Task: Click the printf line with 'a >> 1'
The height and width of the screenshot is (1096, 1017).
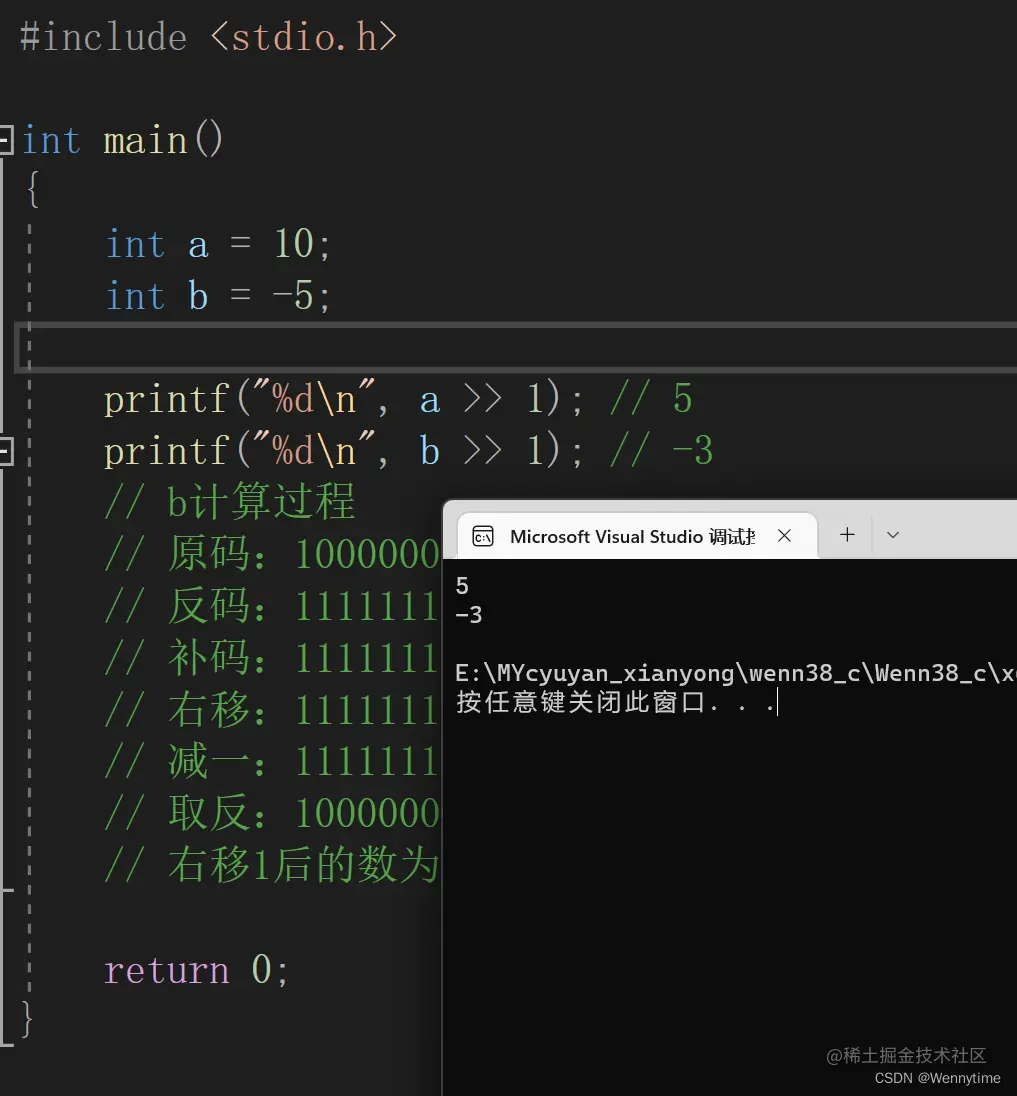Action: pos(398,399)
